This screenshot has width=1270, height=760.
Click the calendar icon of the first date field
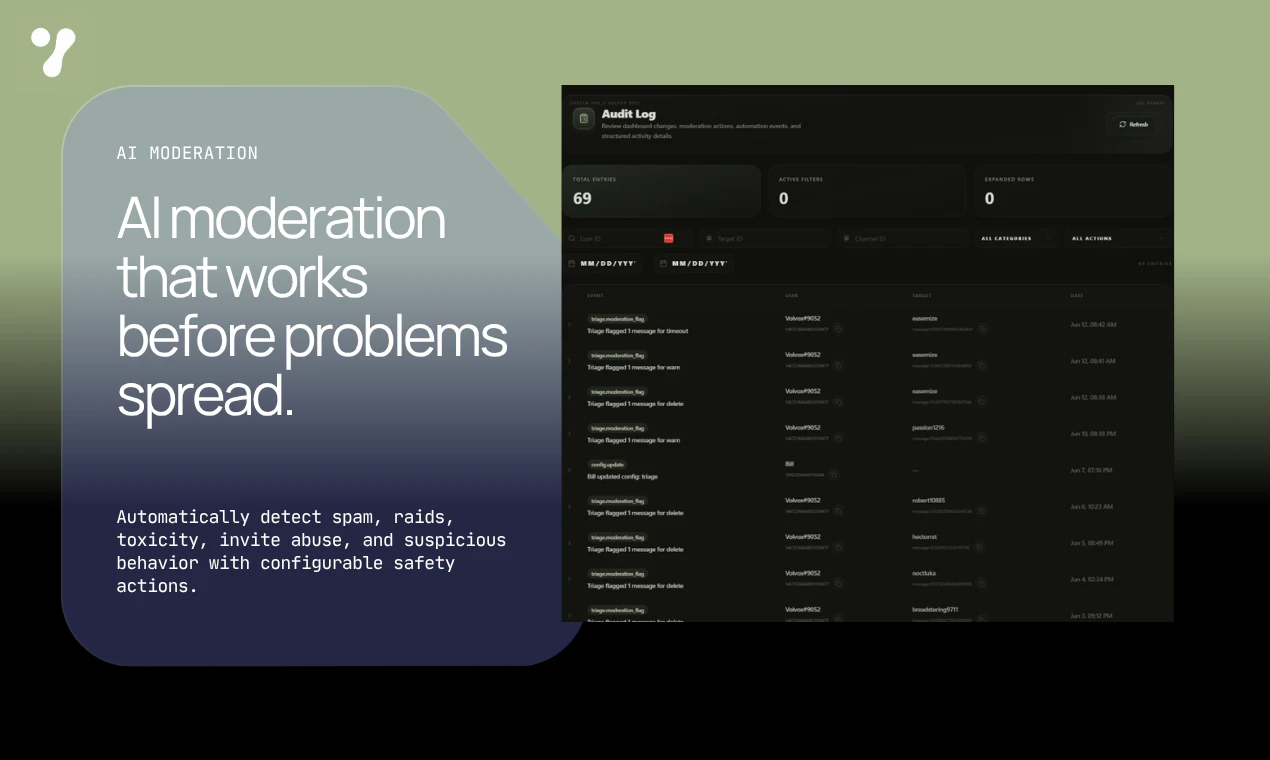tap(572, 264)
